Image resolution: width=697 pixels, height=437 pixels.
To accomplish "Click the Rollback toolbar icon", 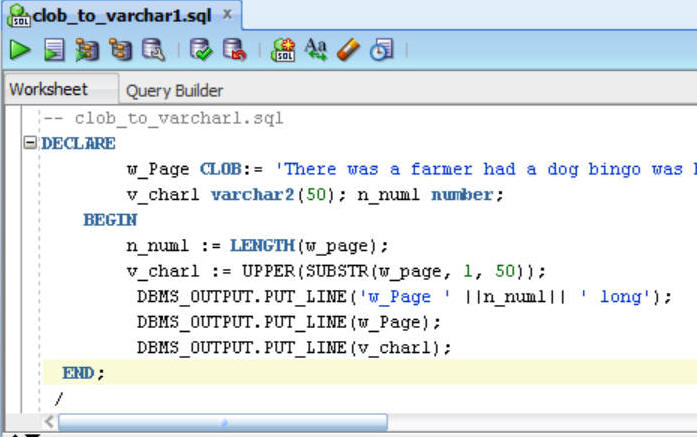I will point(234,50).
